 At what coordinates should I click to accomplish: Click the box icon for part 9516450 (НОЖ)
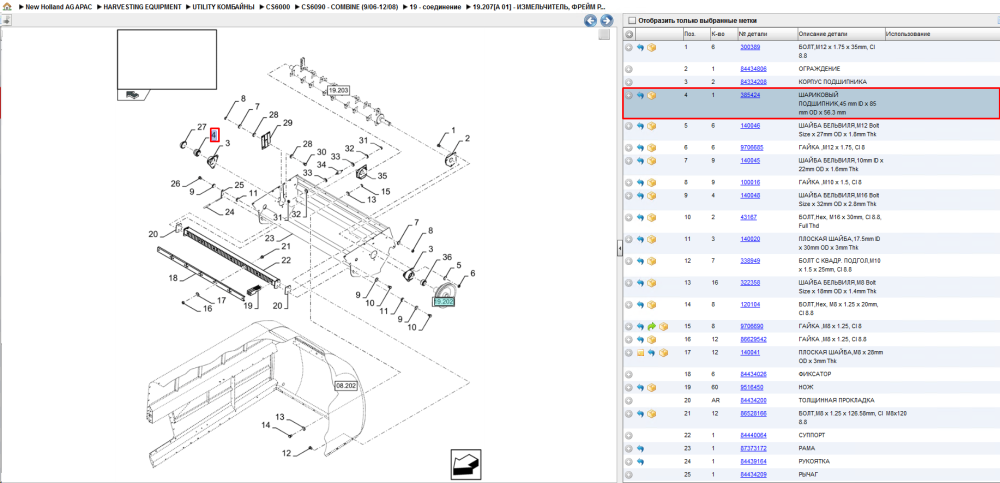(x=652, y=387)
